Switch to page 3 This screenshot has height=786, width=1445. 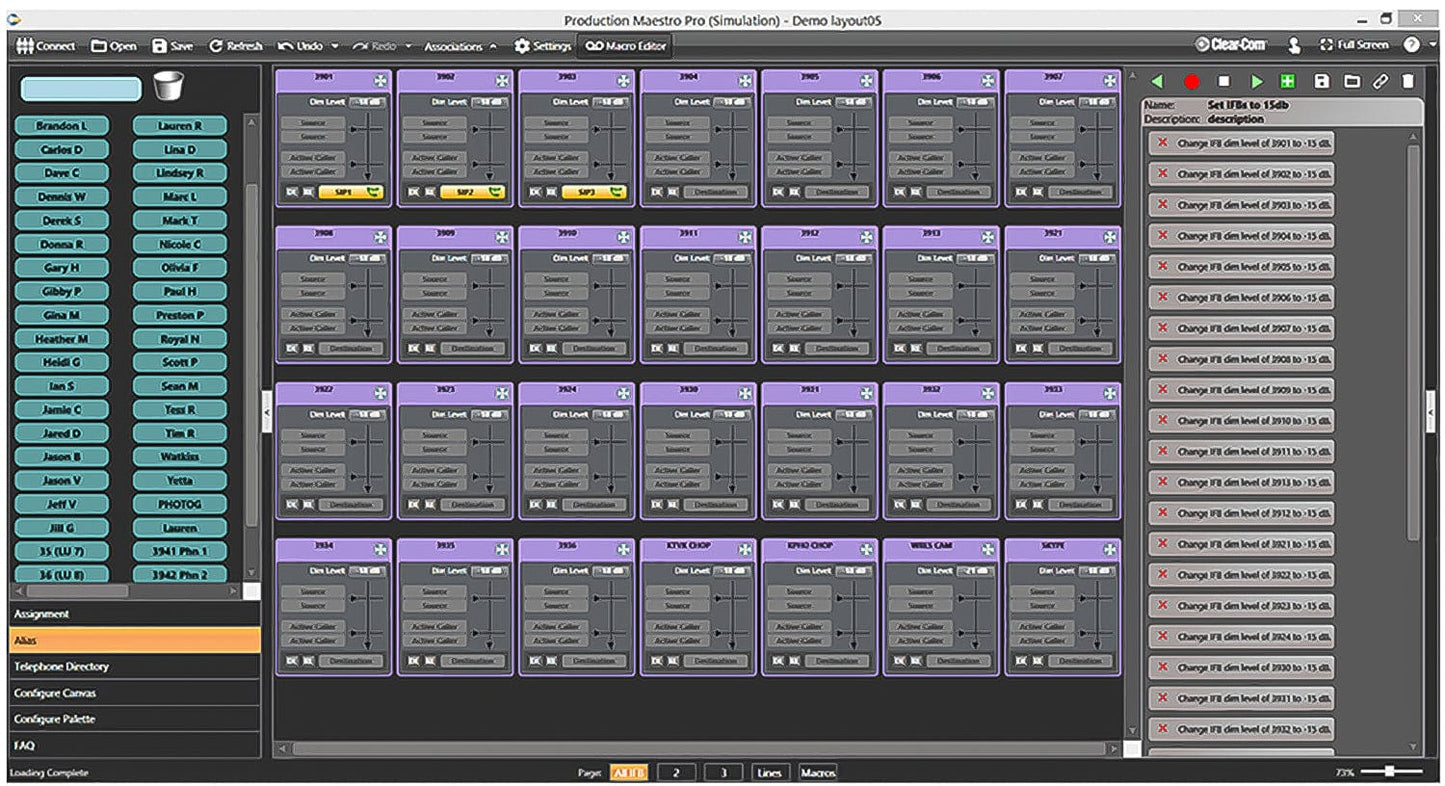(x=723, y=773)
